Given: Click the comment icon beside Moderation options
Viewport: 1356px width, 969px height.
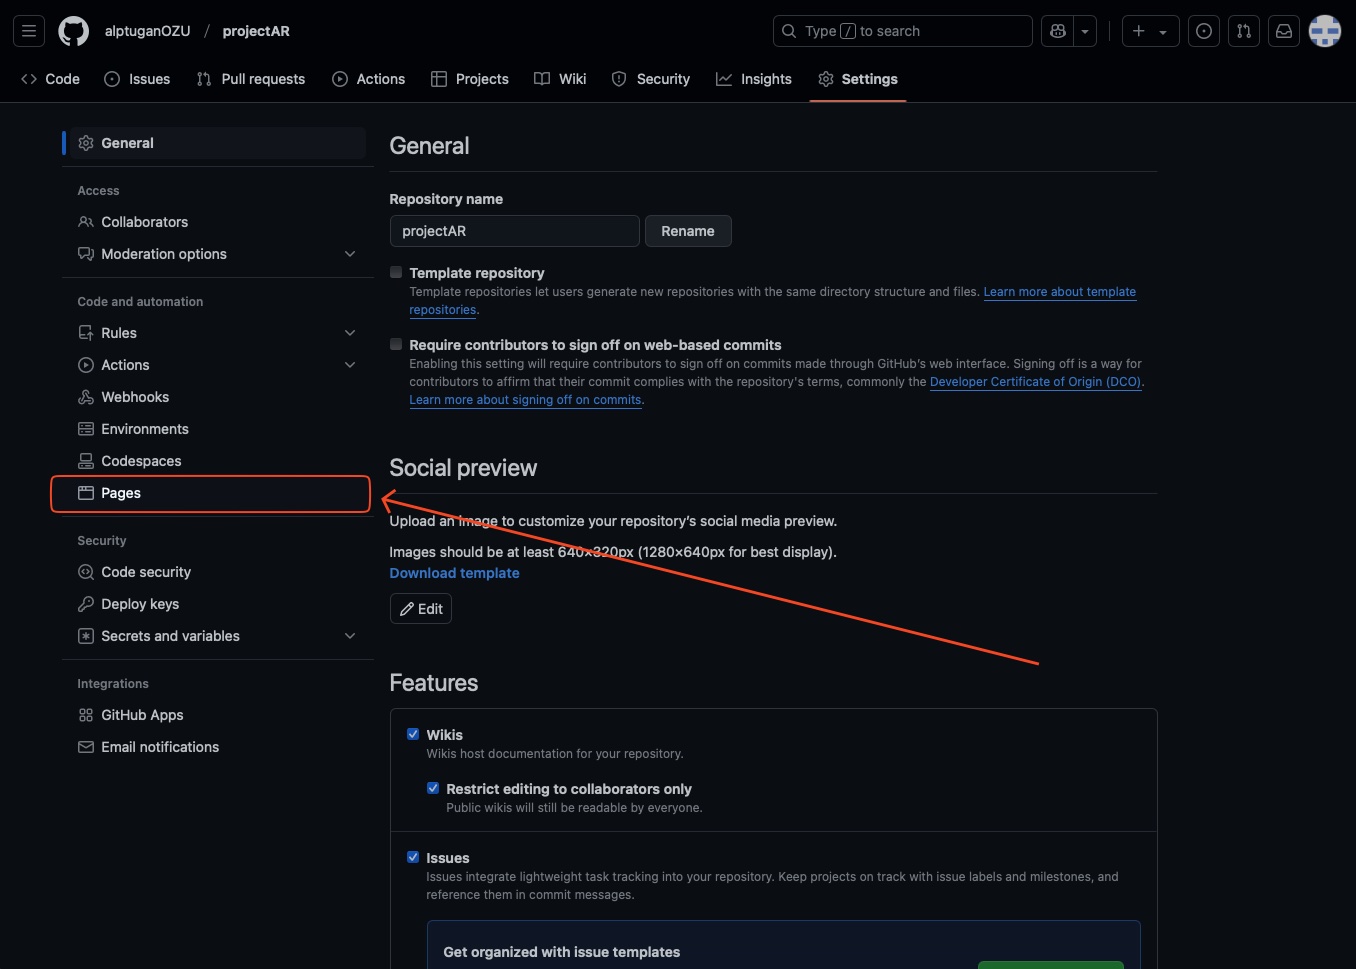Looking at the screenshot, I should 86,254.
